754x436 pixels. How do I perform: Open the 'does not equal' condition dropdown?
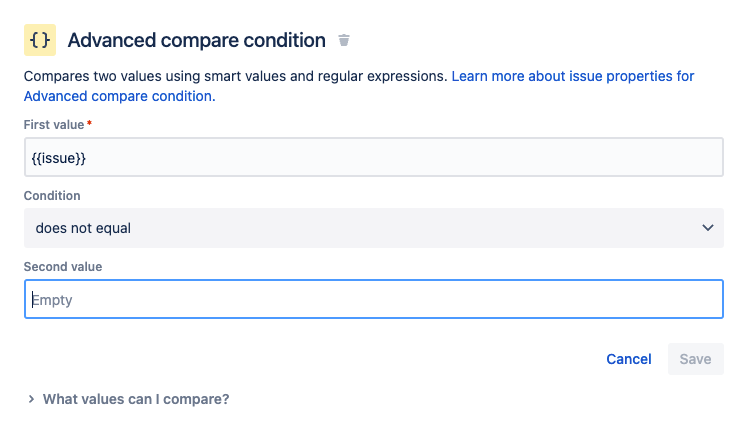pos(374,228)
